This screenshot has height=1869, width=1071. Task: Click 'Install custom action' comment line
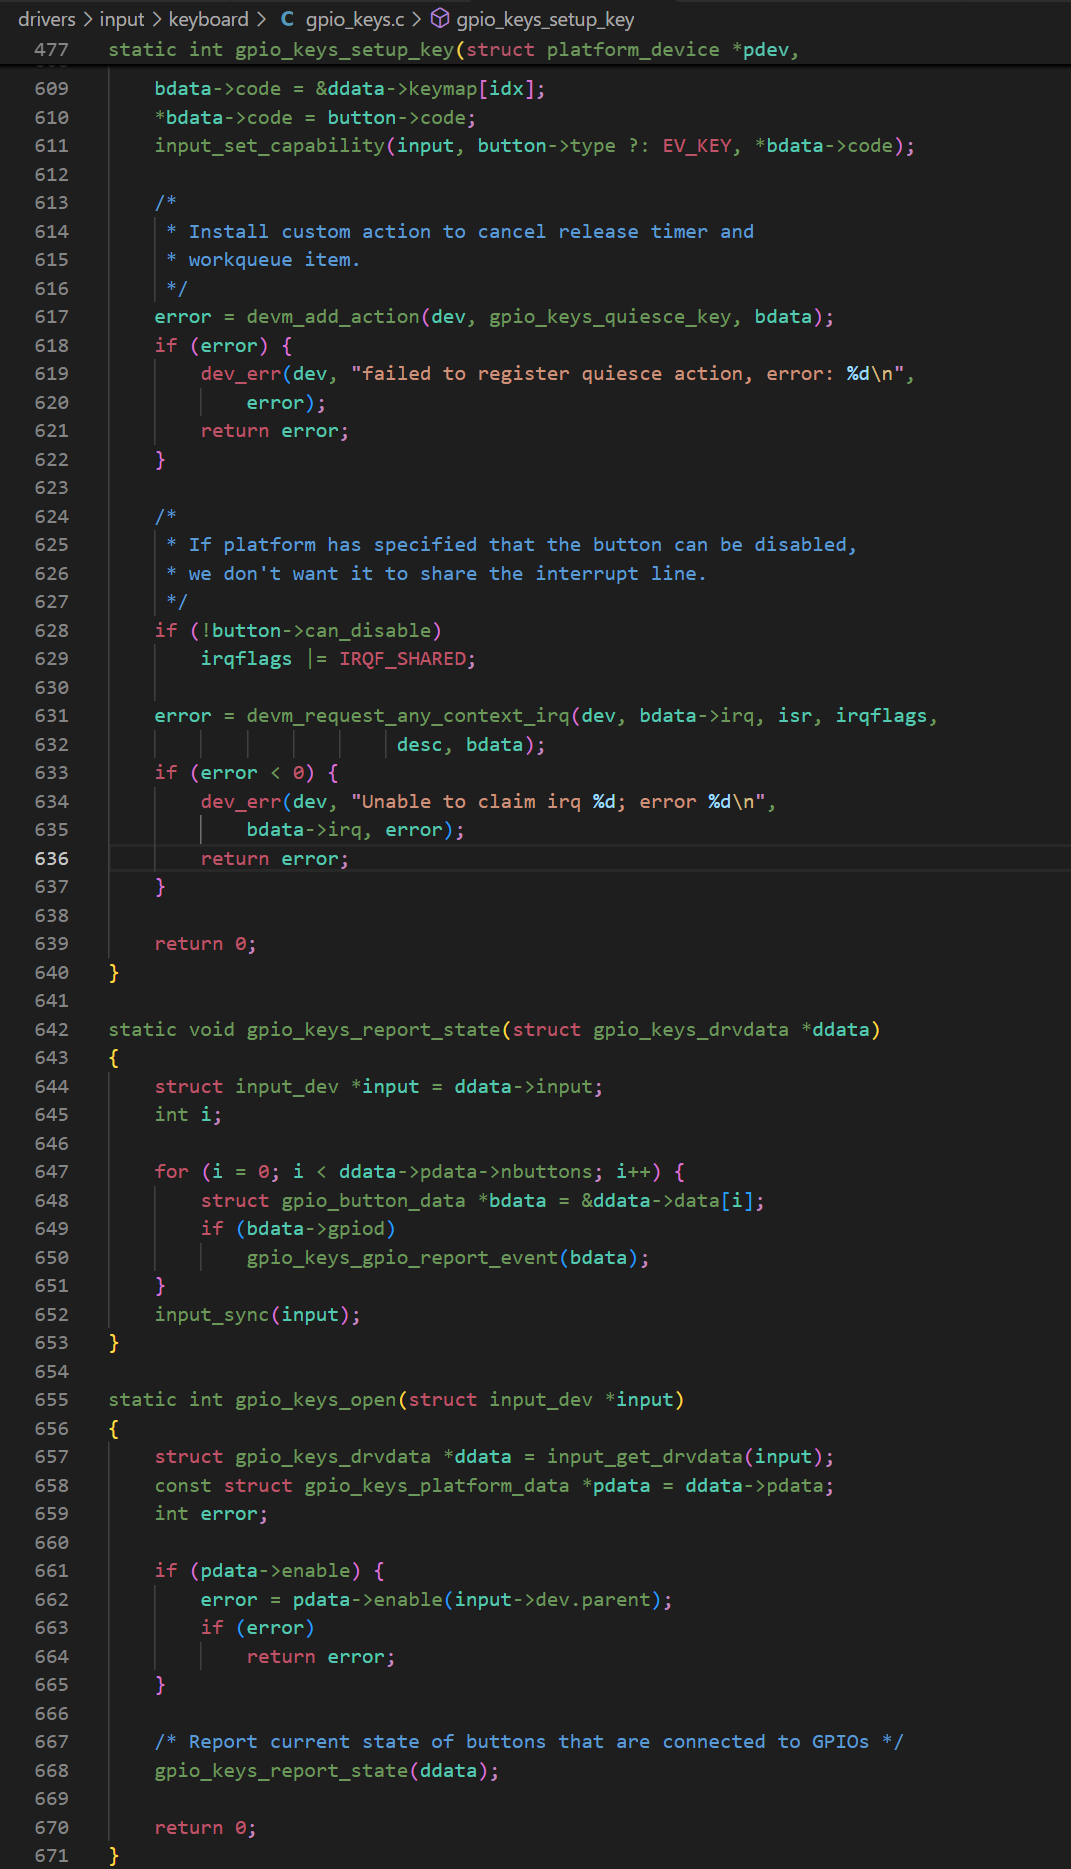pos(460,232)
